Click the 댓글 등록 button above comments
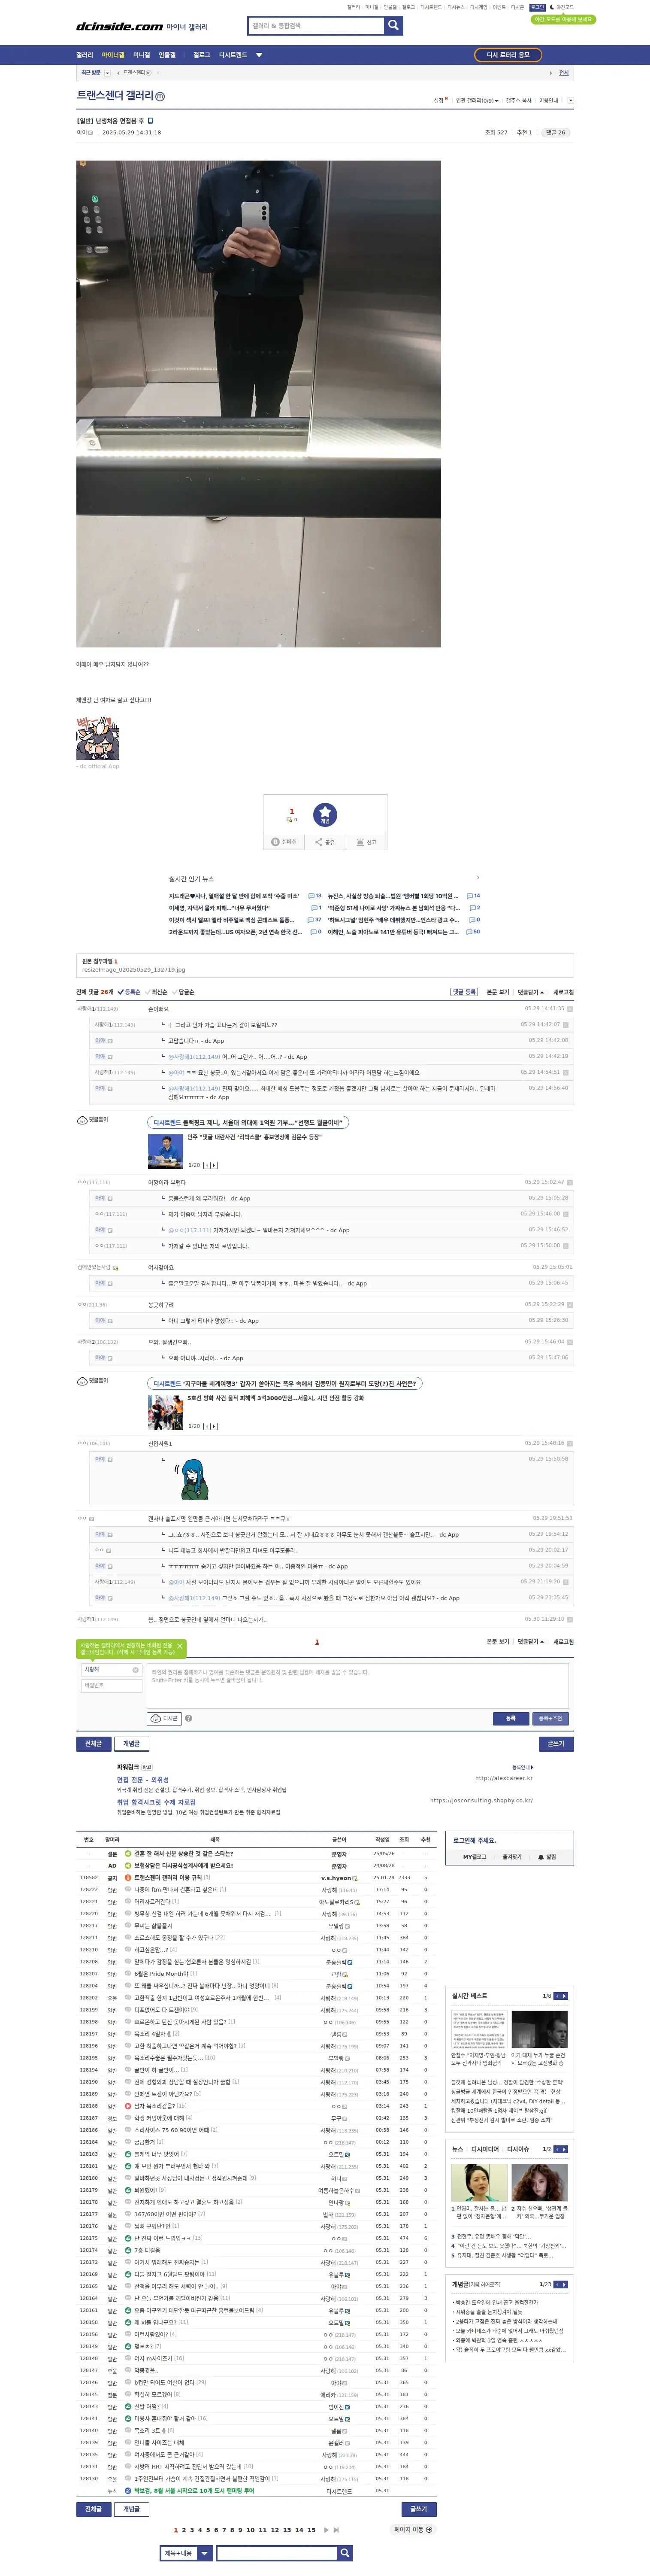The image size is (650, 2576). coord(463,992)
